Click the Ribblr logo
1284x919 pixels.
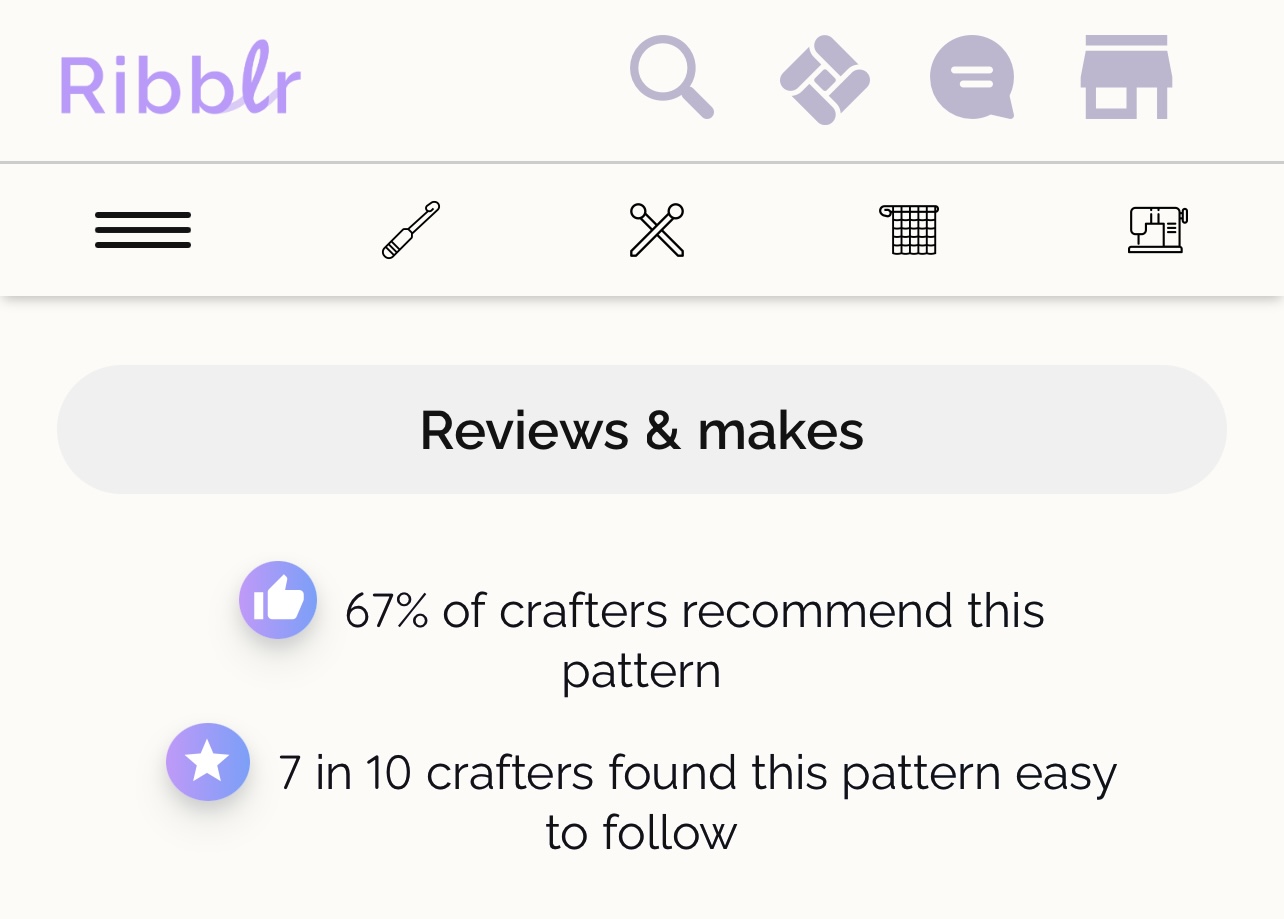coord(180,80)
